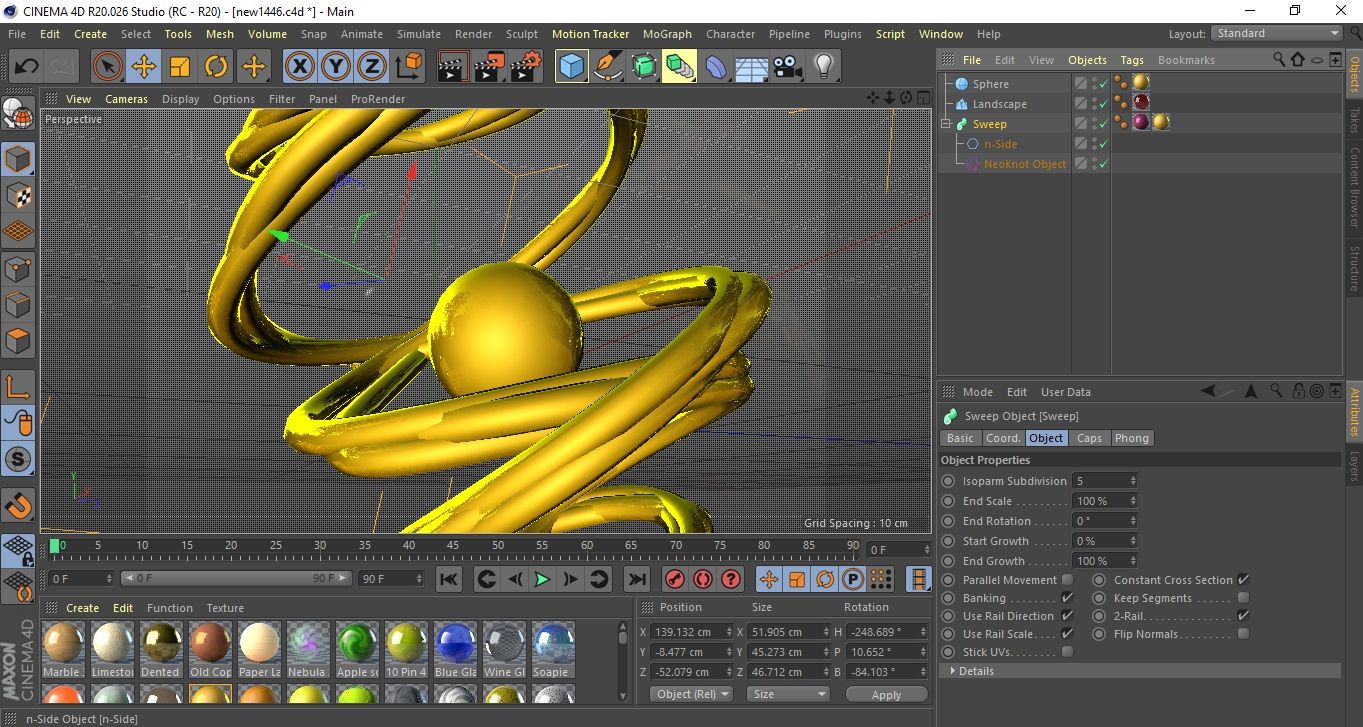The height and width of the screenshot is (727, 1363).
Task: Select the Move tool in top toolbar
Action: coord(143,67)
